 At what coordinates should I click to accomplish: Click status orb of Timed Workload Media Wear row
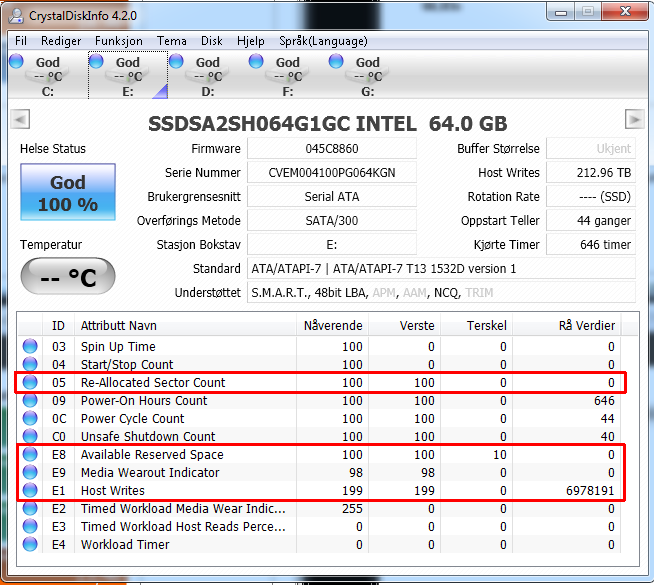pyautogui.click(x=30, y=508)
